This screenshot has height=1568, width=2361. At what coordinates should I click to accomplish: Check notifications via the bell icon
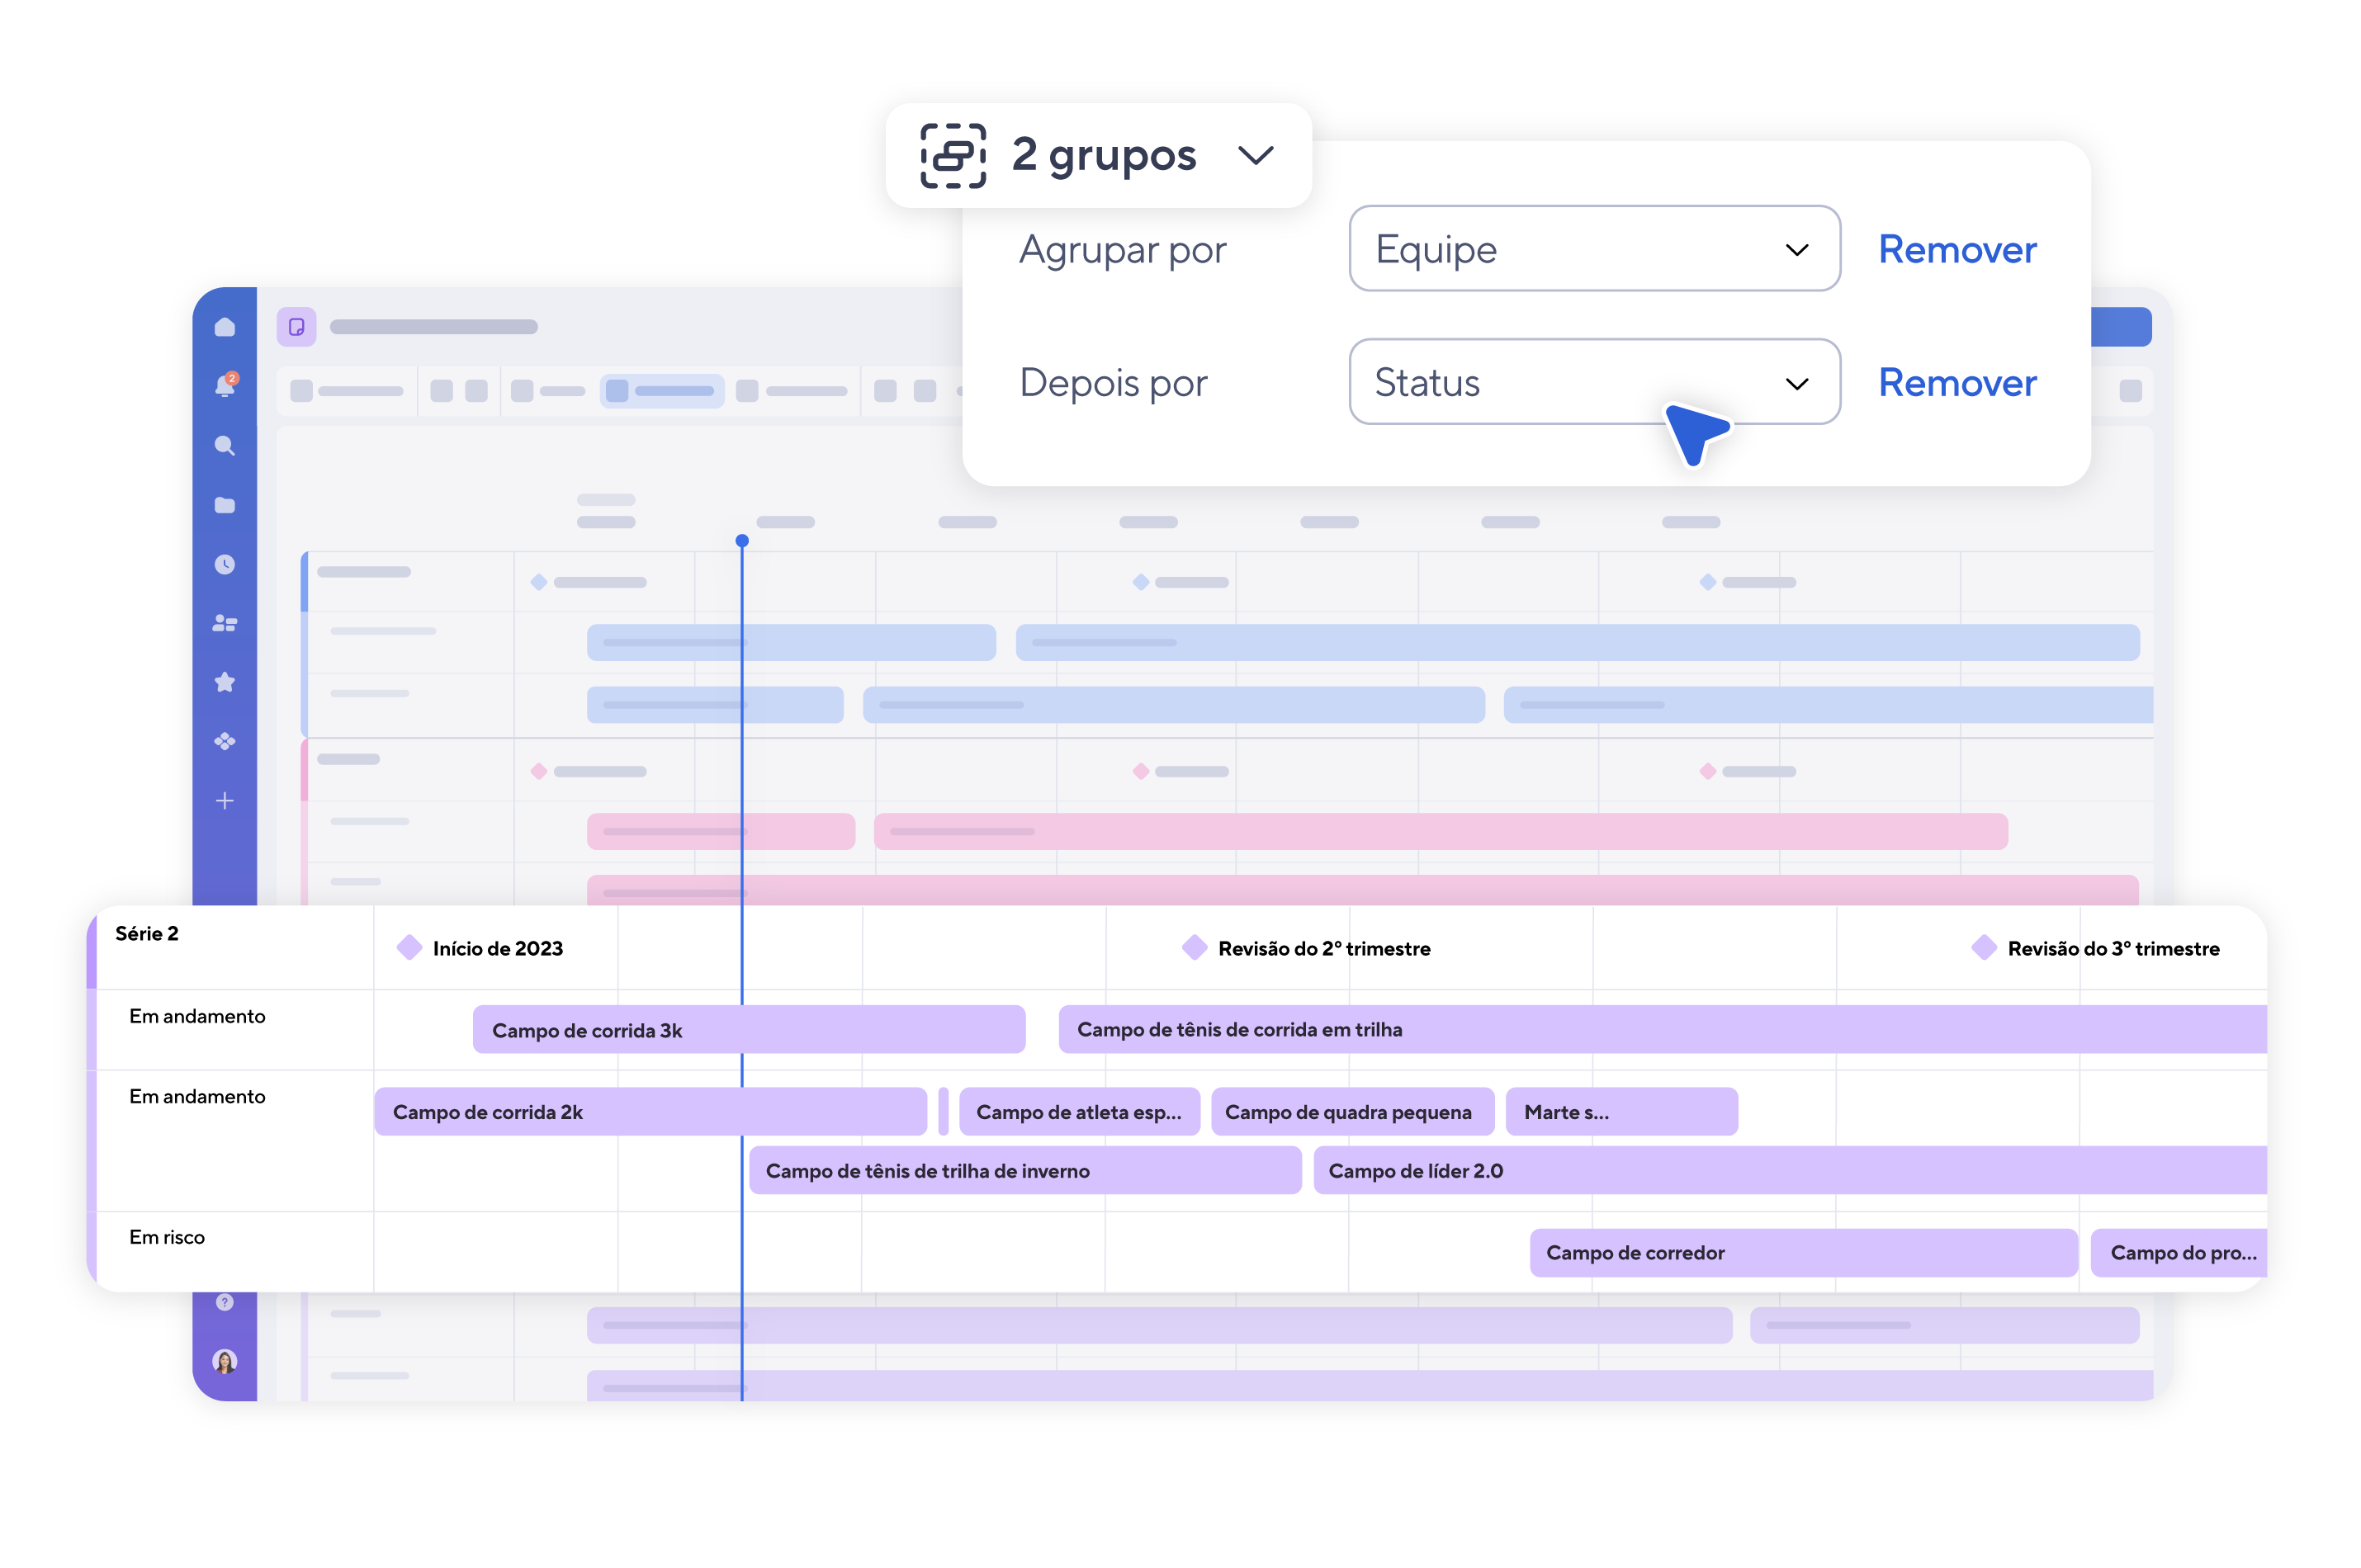pos(225,386)
